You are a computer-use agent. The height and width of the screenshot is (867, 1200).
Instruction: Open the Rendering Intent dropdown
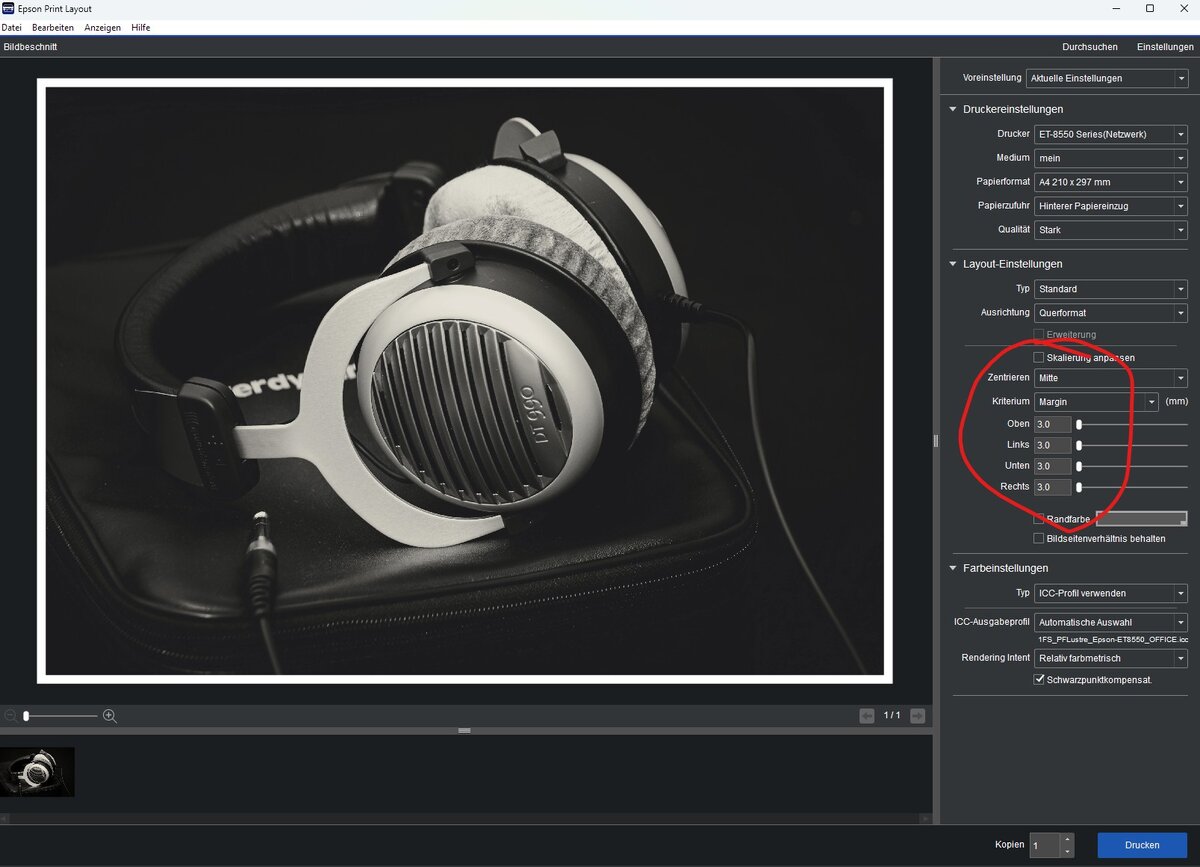pyautogui.click(x=1110, y=658)
